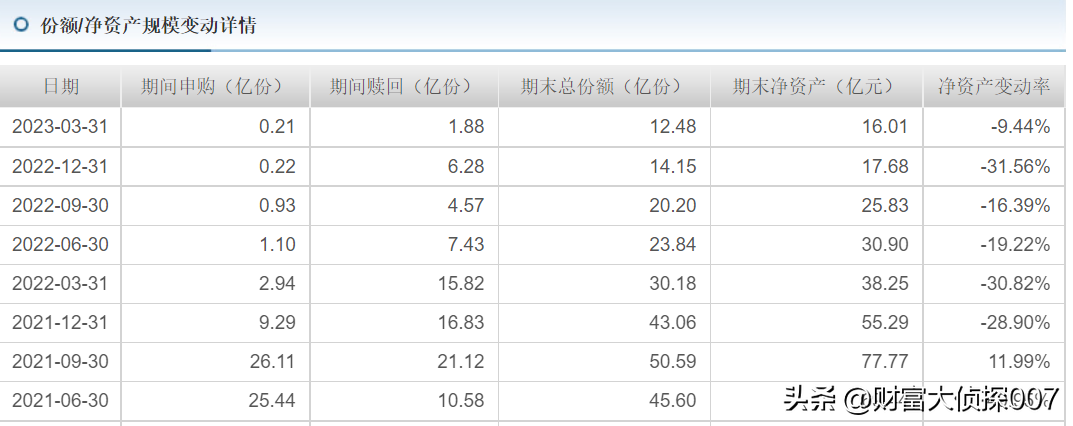Click the 2022-06-30 date cell
This screenshot has height=426, width=1073.
coord(60,244)
